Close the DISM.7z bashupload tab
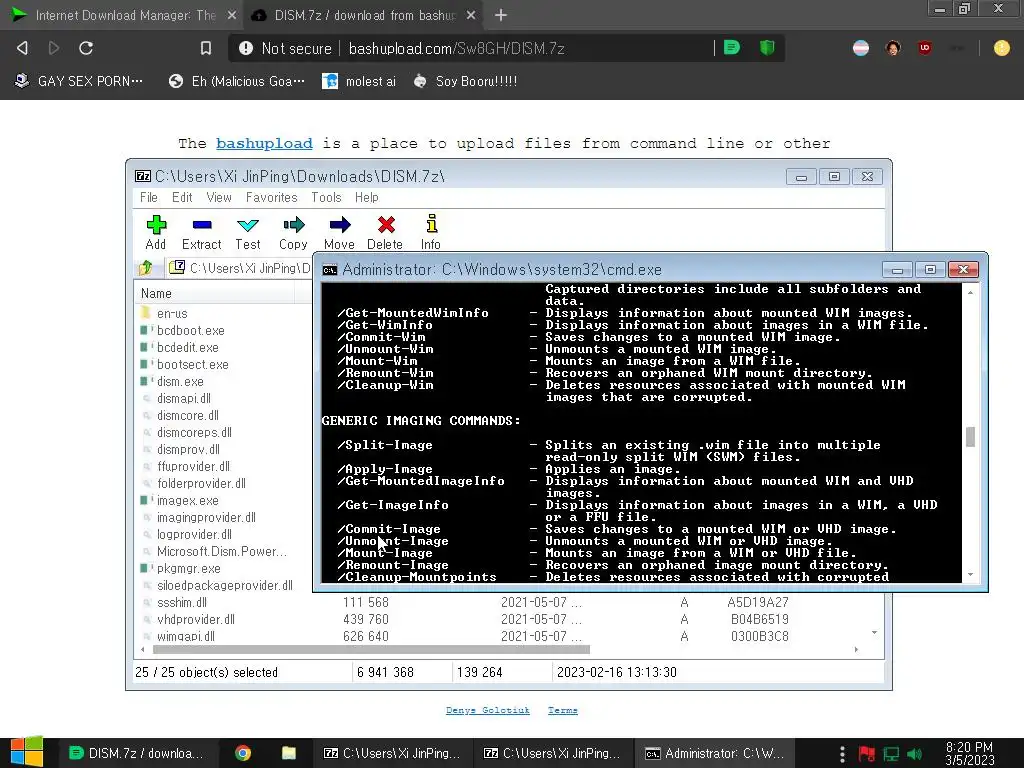This screenshot has height=768, width=1024. point(471,15)
